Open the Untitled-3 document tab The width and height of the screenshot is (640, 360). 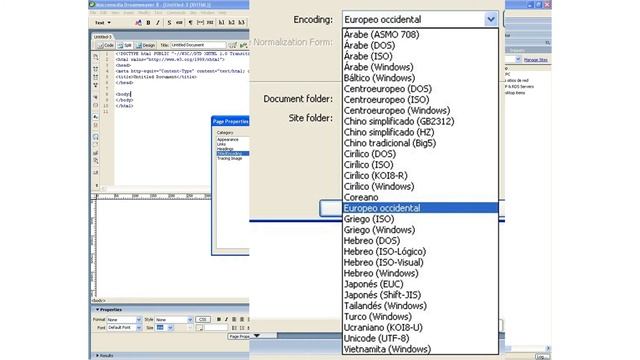point(102,37)
